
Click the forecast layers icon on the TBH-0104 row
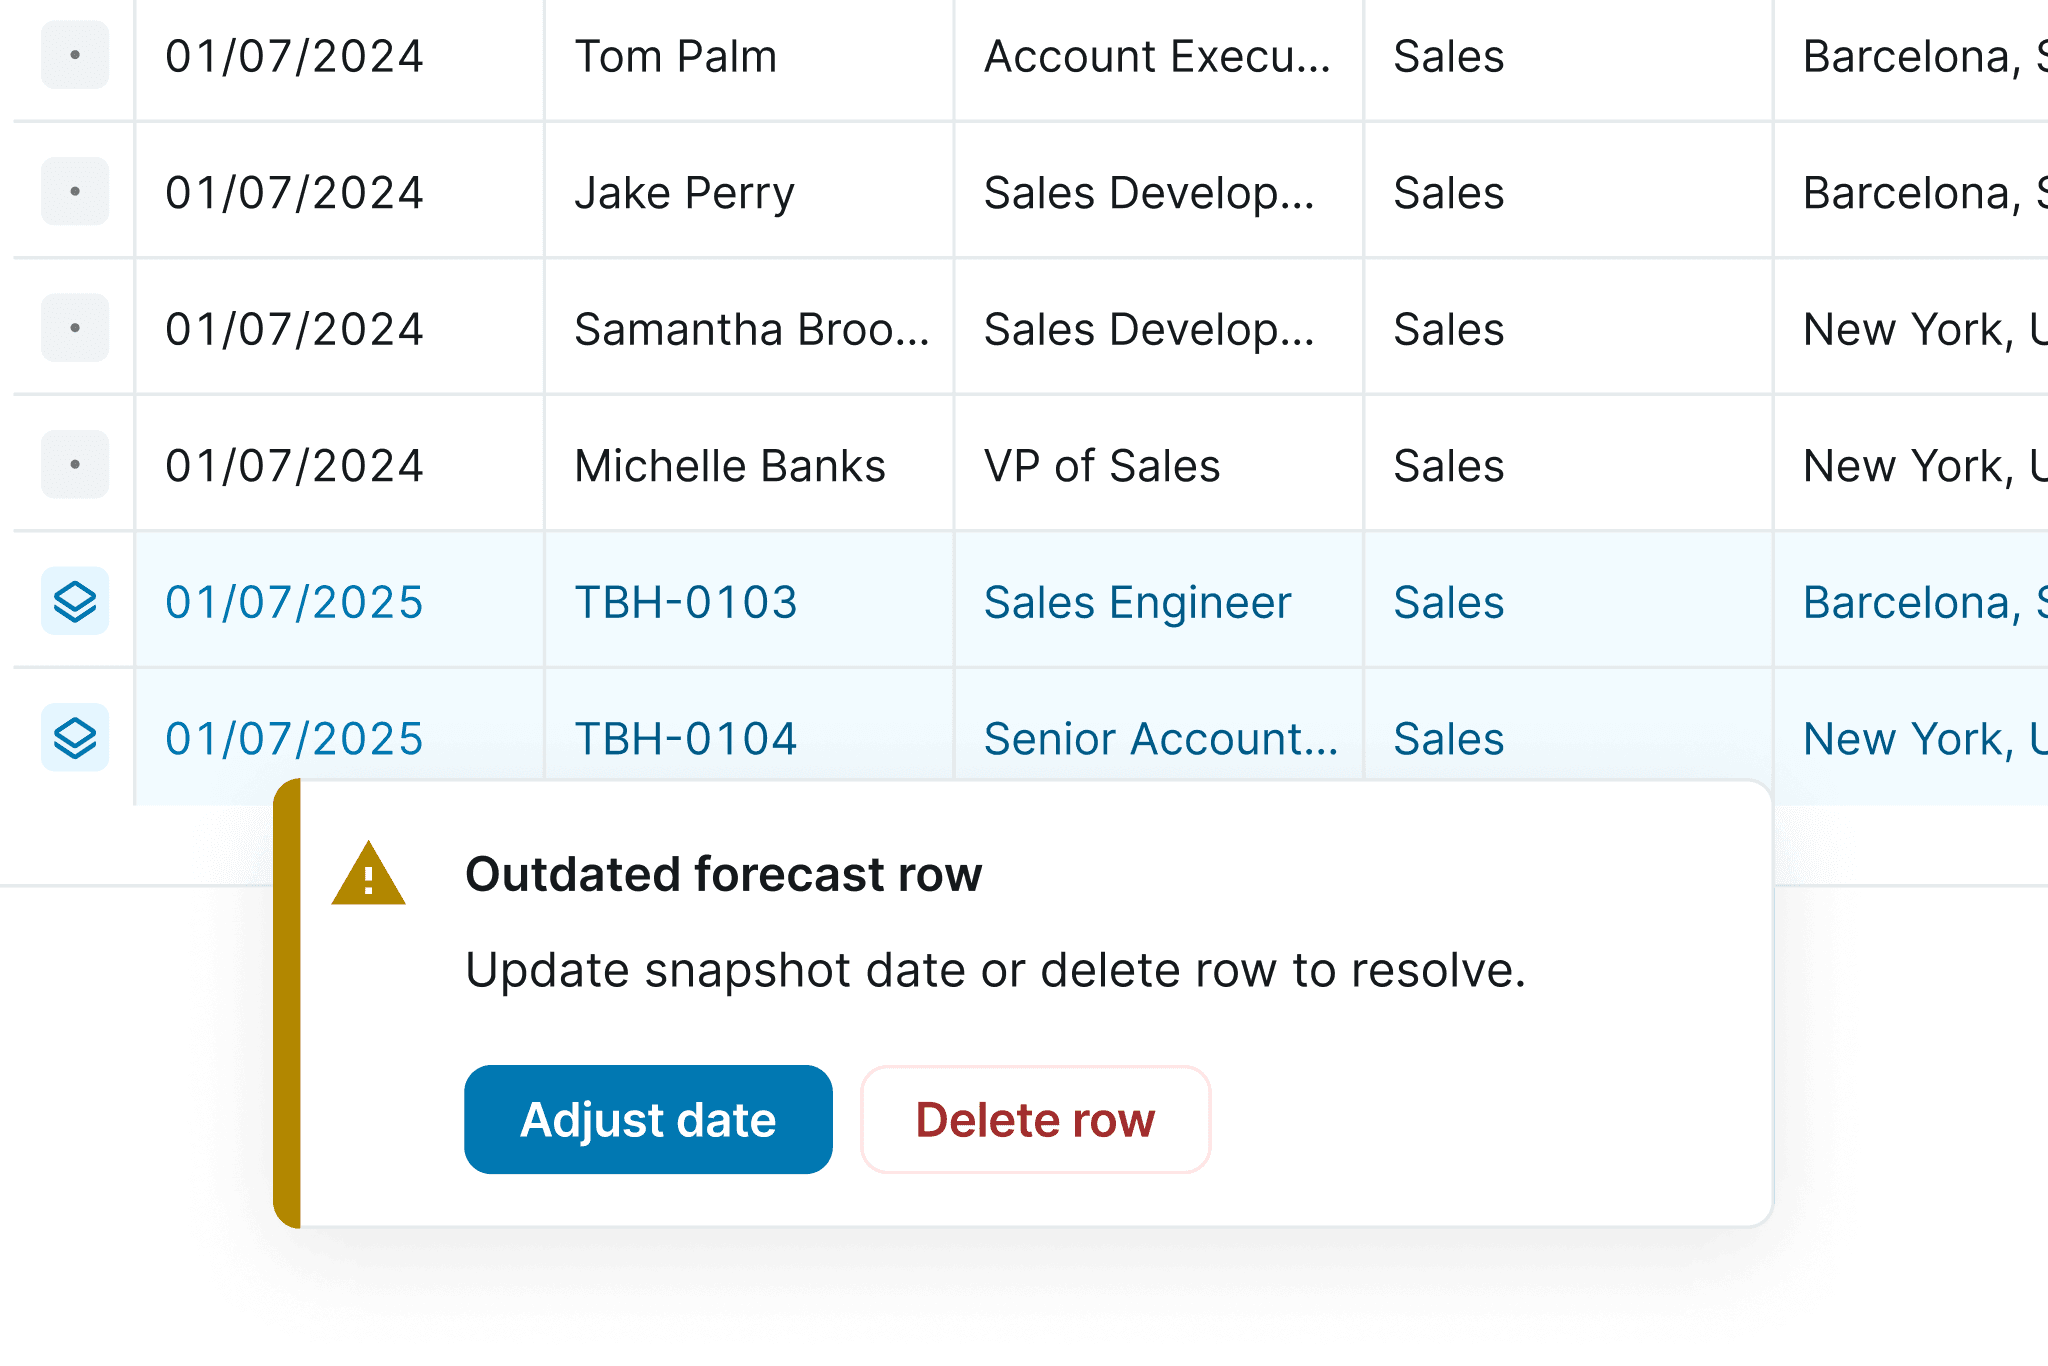pyautogui.click(x=74, y=739)
